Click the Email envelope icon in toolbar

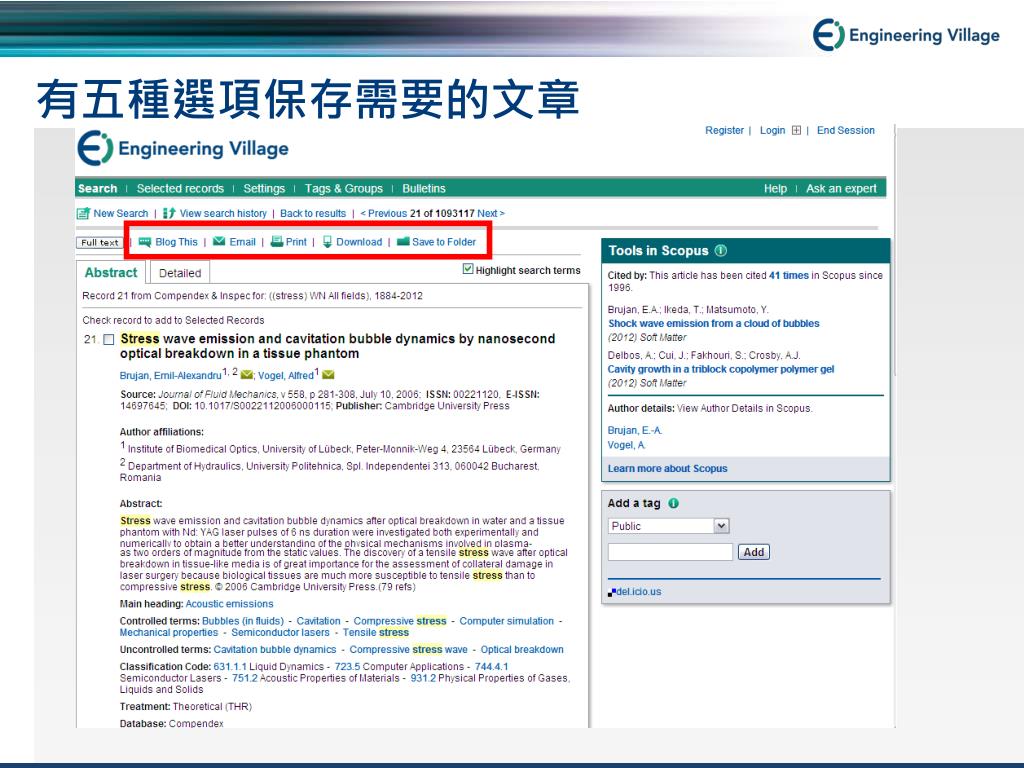click(219, 242)
